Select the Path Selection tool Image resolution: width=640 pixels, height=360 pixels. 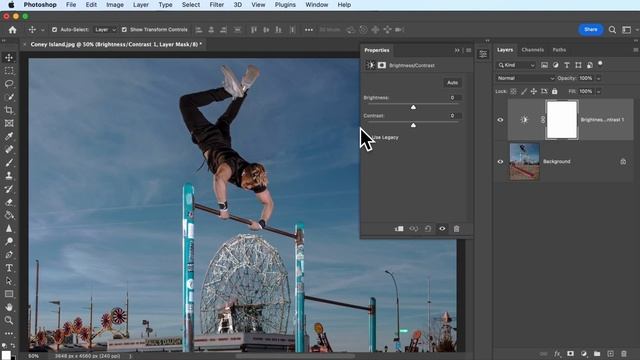[9, 281]
